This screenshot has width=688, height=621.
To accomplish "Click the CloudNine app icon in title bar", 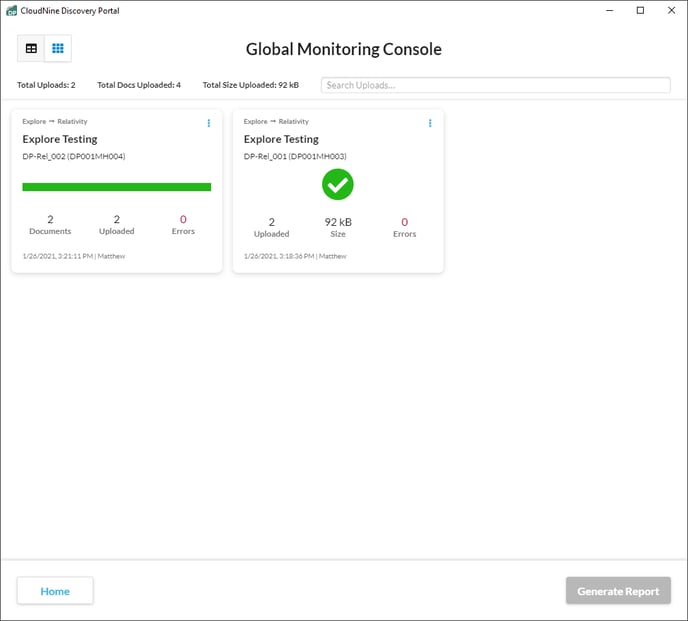I will tap(11, 11).
